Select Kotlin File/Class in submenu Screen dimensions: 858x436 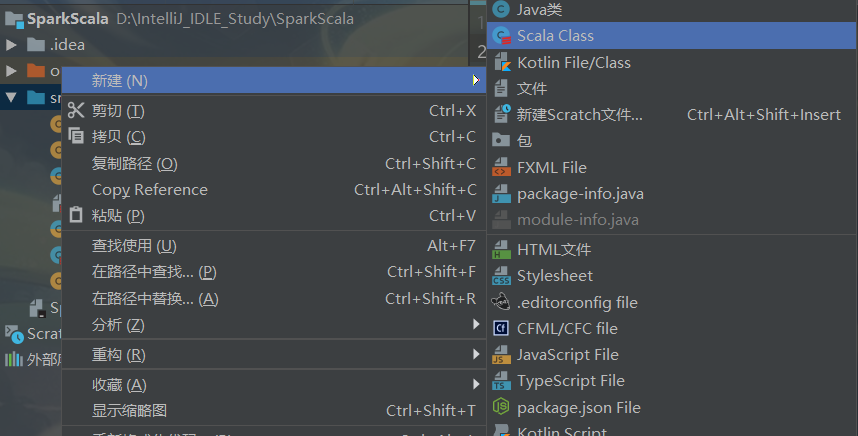point(671,62)
